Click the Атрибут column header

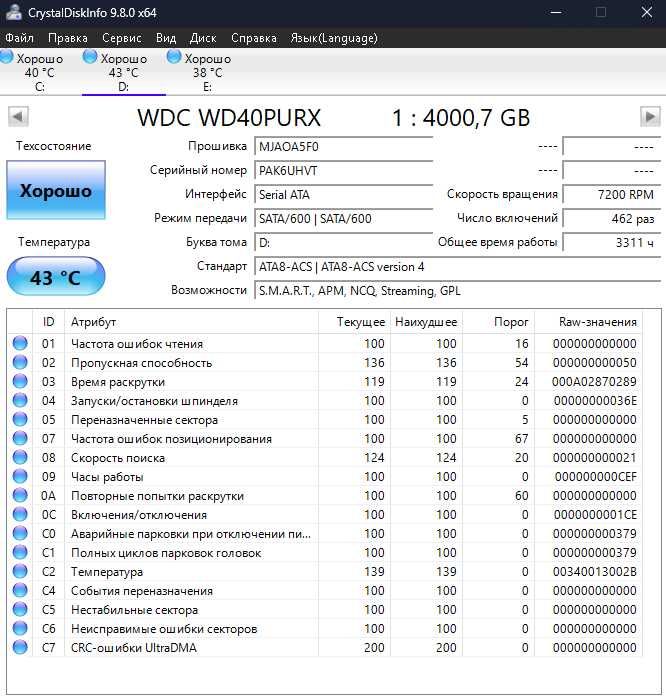pos(191,322)
